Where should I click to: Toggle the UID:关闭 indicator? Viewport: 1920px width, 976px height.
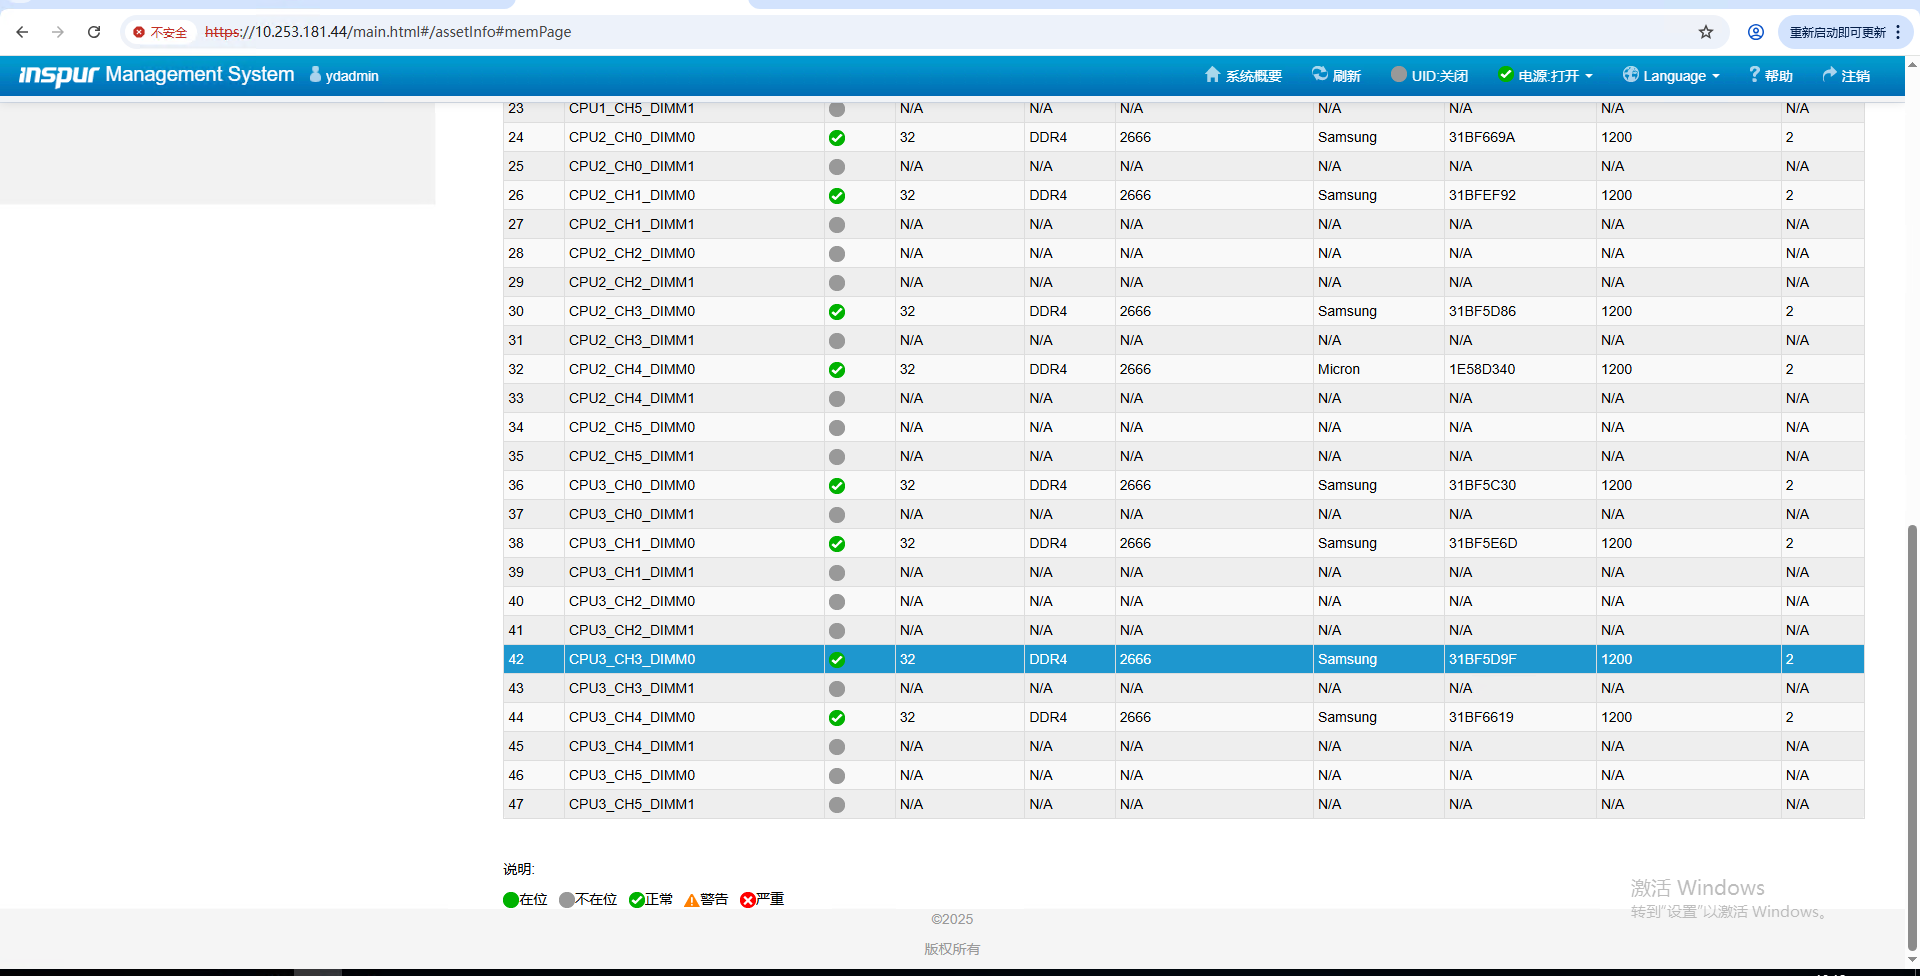1429,75
